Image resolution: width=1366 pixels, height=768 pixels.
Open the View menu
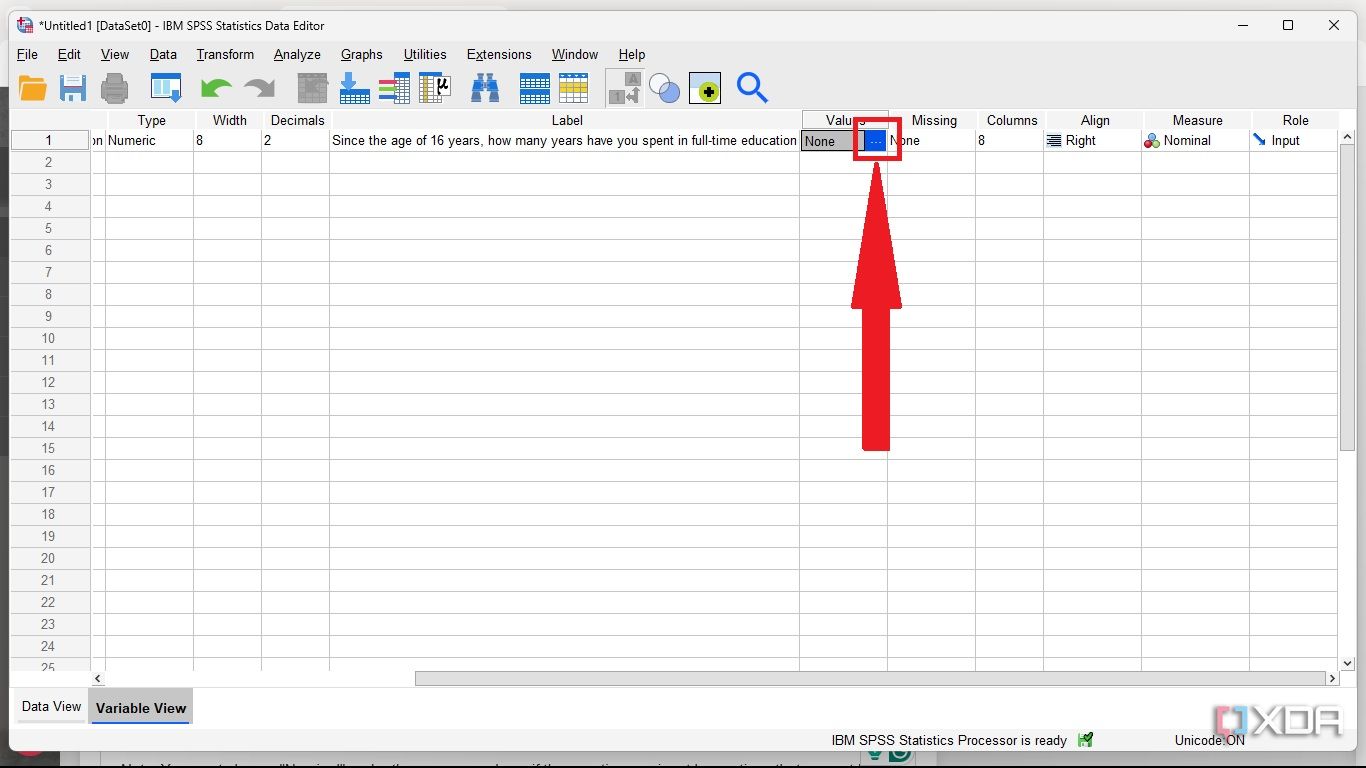tap(115, 54)
